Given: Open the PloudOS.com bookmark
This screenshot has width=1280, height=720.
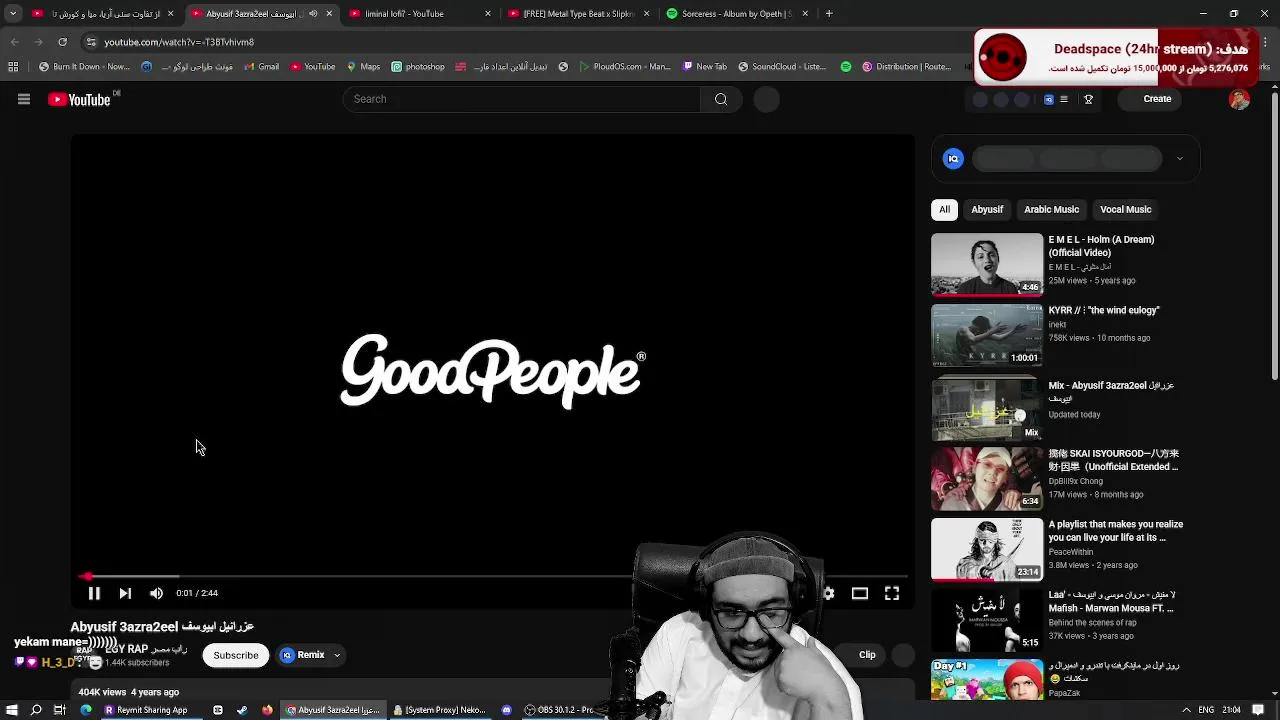Looking at the screenshot, I should (625, 67).
